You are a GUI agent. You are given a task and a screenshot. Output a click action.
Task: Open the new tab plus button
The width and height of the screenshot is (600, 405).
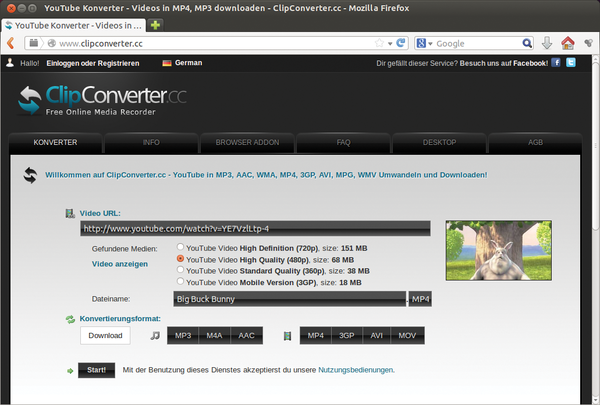pyautogui.click(x=155, y=25)
